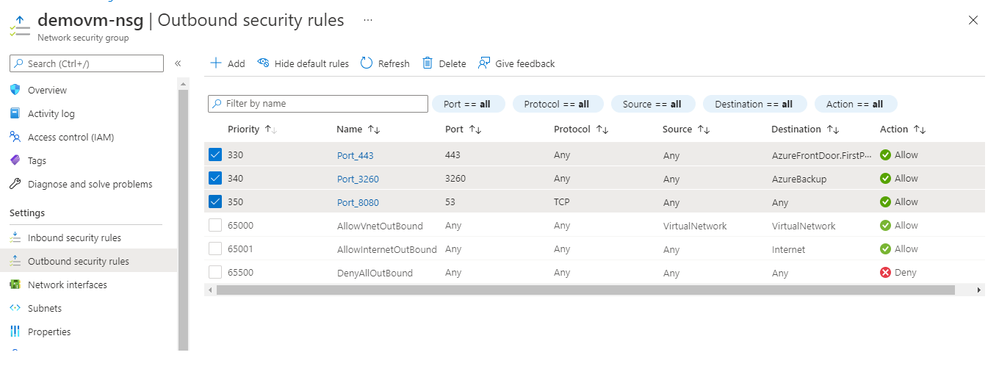
Task: Click the Refresh circular arrow icon
Action: [x=366, y=63]
